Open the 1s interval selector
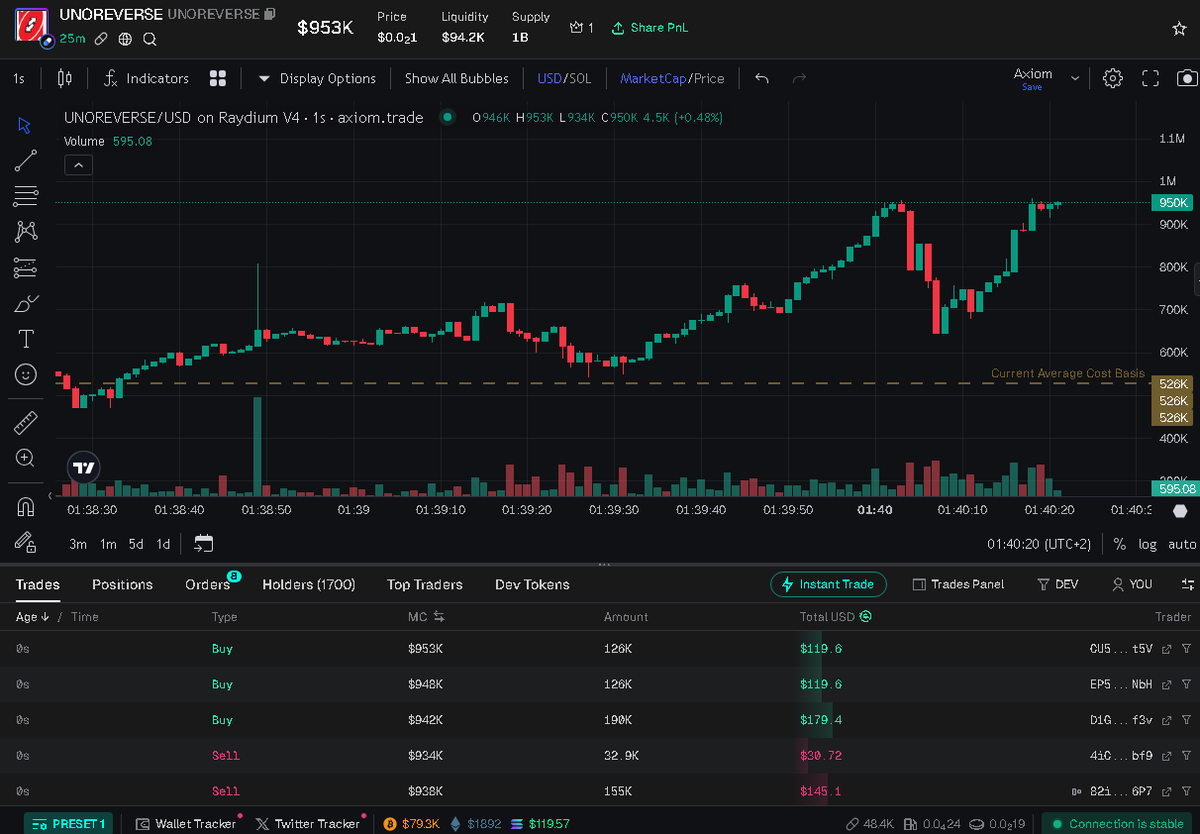The width and height of the screenshot is (1200, 834). (19, 78)
